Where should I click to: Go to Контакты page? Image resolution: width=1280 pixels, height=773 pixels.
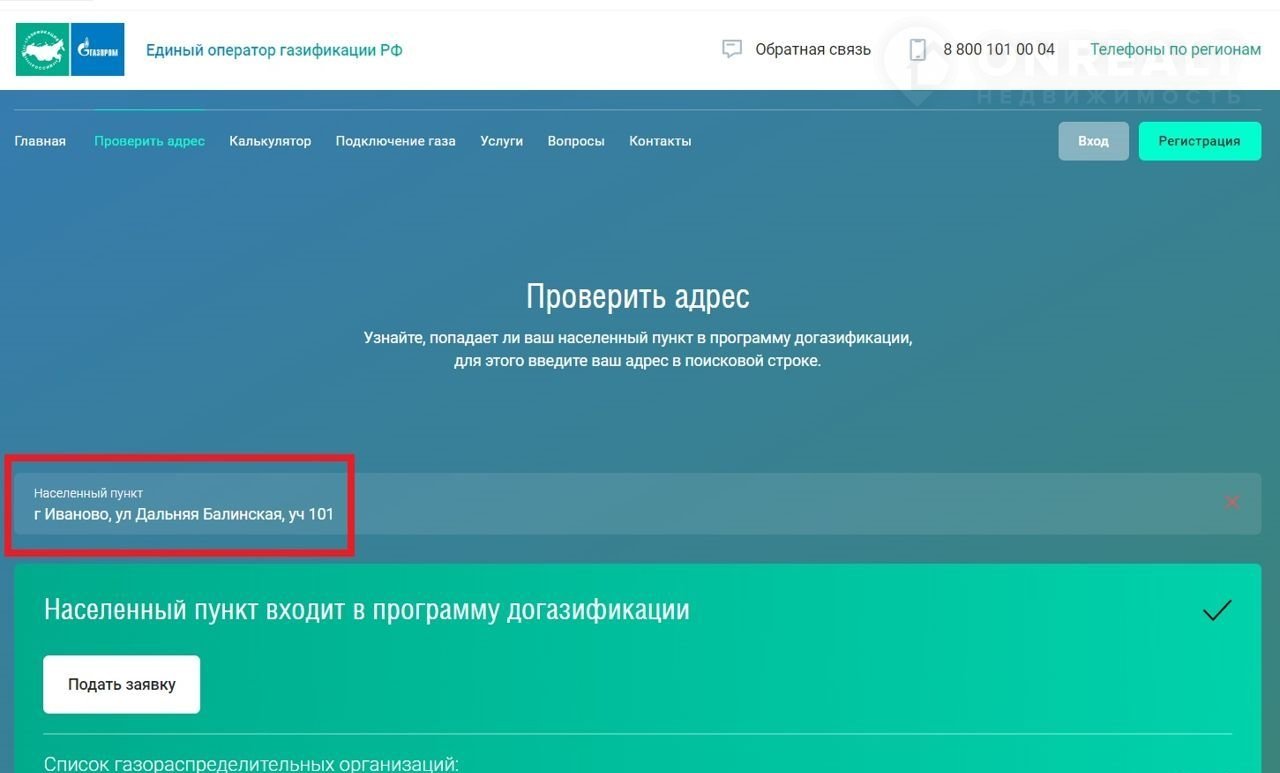coord(660,141)
